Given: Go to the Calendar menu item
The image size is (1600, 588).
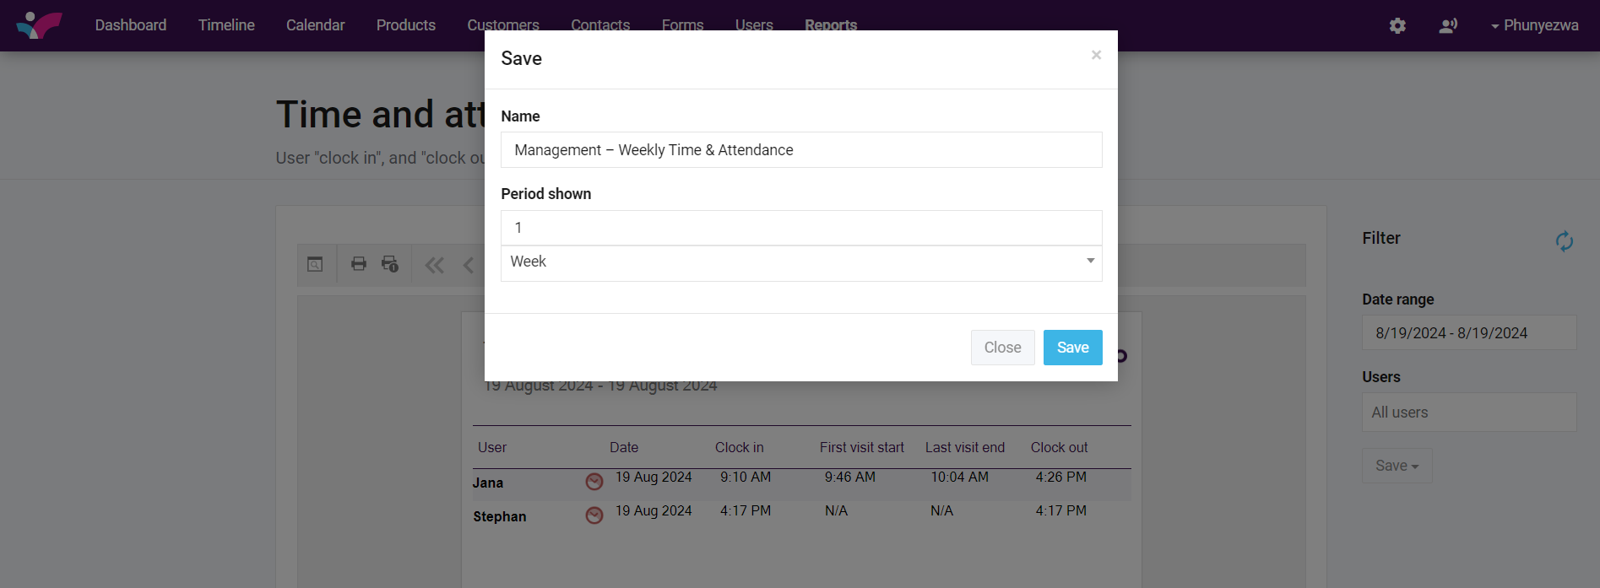Looking at the screenshot, I should [315, 25].
